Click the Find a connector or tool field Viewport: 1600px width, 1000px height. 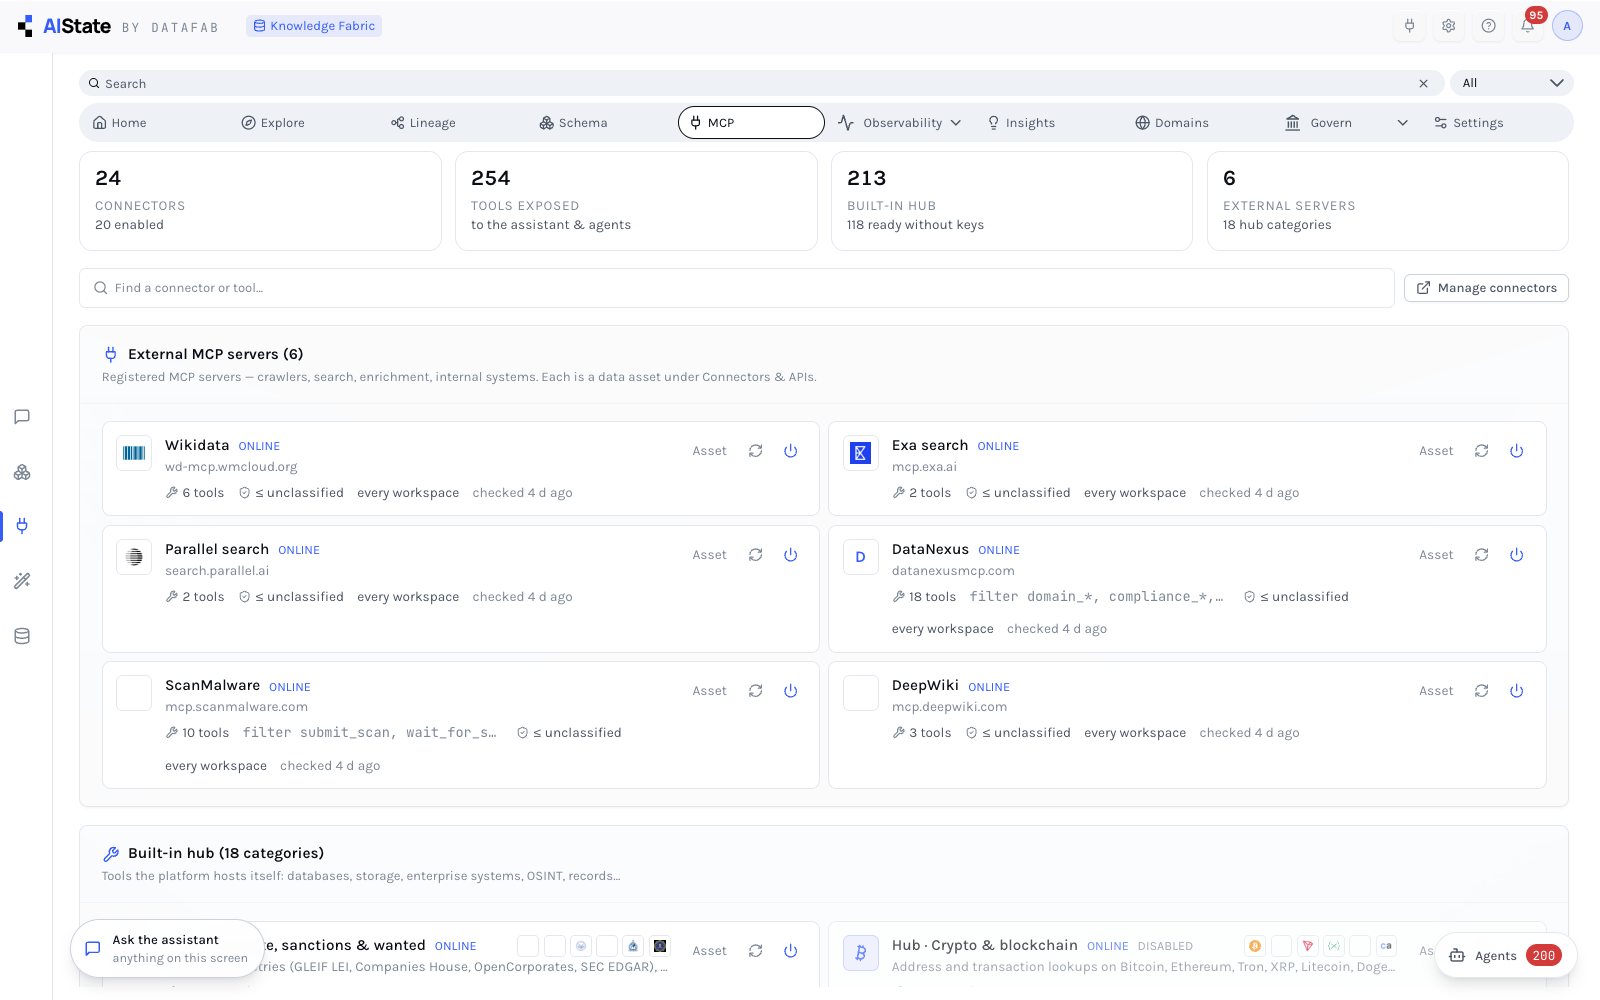coord(737,288)
